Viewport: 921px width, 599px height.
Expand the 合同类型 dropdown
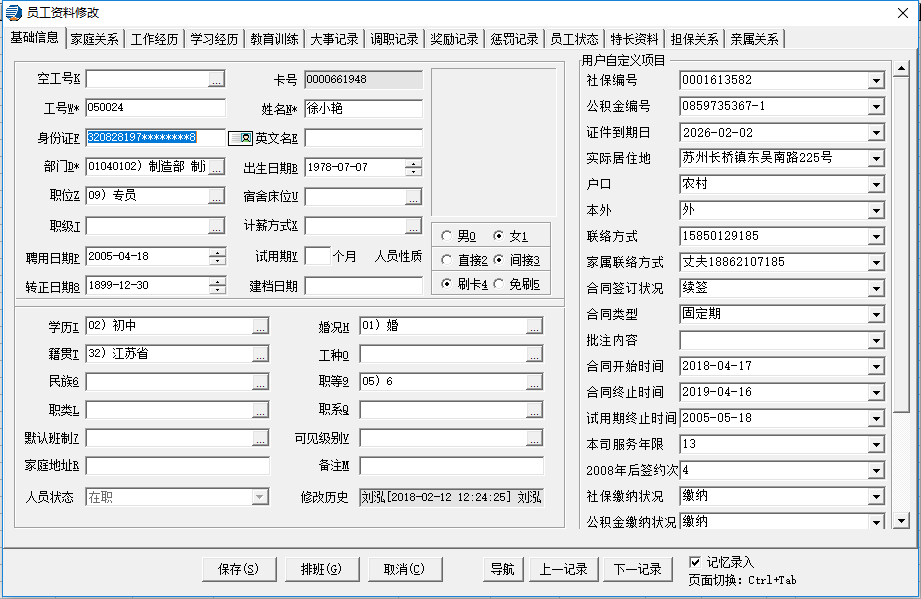(x=876, y=315)
